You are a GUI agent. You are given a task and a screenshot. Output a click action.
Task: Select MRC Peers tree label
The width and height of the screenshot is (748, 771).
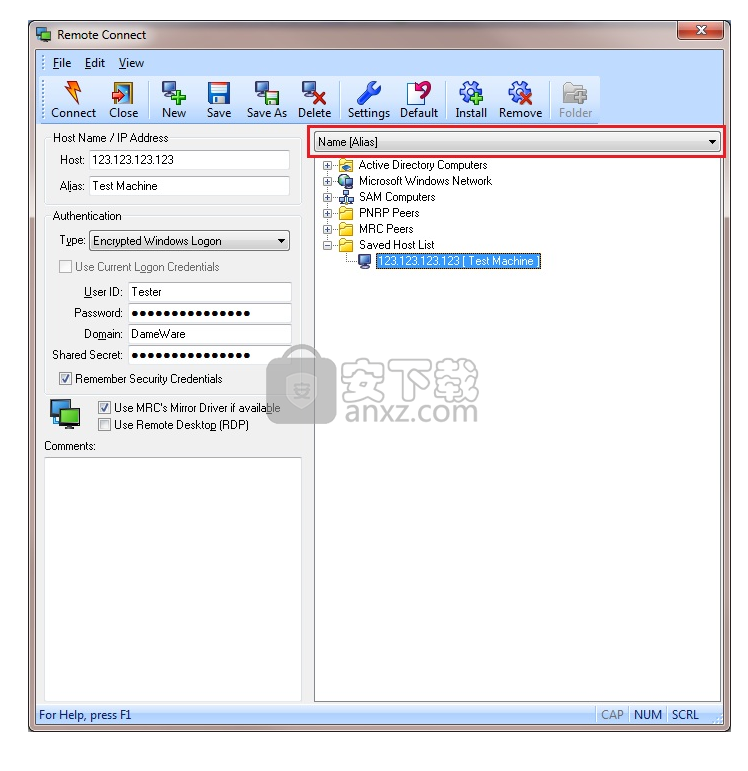[386, 229]
